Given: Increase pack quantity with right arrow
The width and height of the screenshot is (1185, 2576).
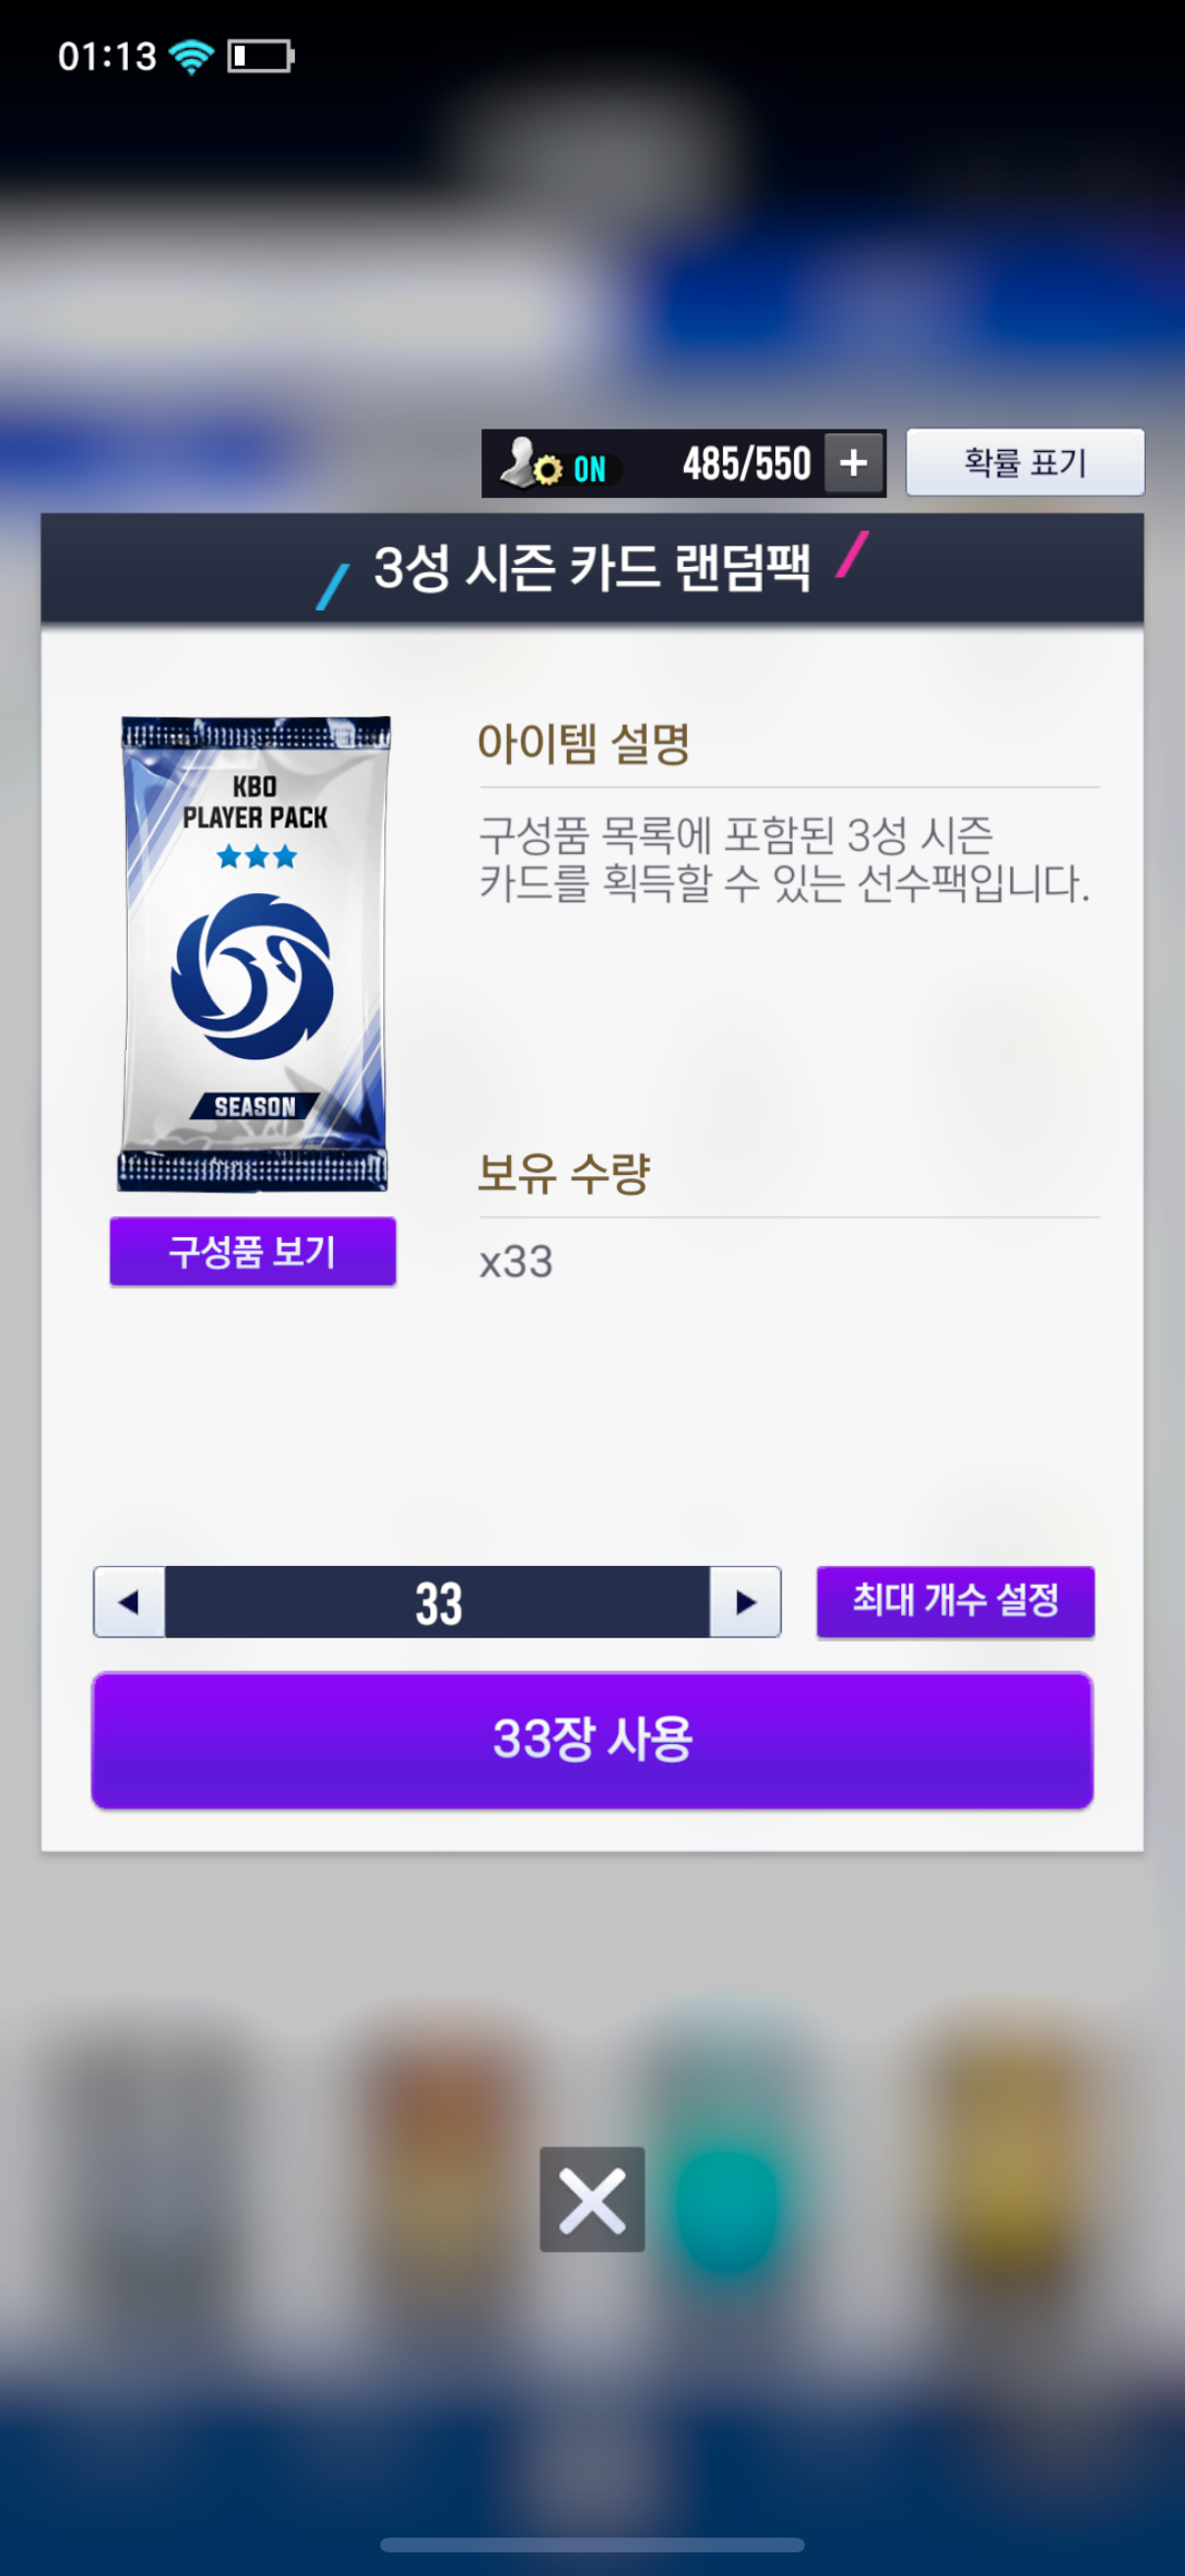Looking at the screenshot, I should [745, 1602].
